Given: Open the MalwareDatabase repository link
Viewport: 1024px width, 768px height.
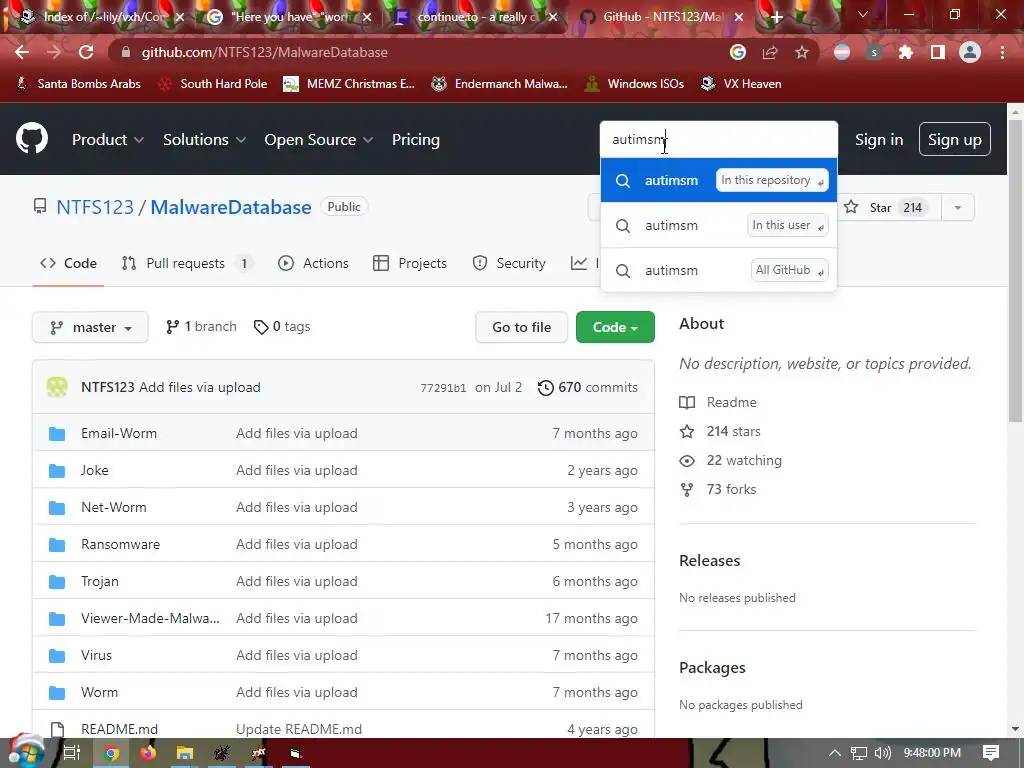Looking at the screenshot, I should pos(231,208).
